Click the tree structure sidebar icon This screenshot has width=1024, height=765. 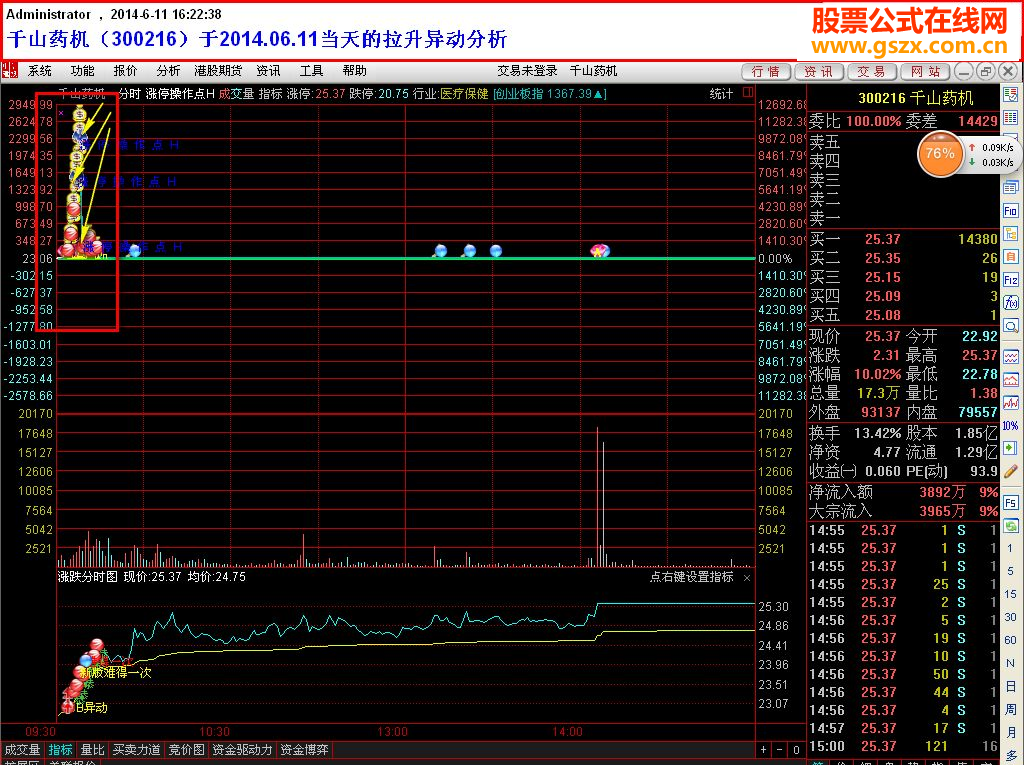[x=1010, y=233]
